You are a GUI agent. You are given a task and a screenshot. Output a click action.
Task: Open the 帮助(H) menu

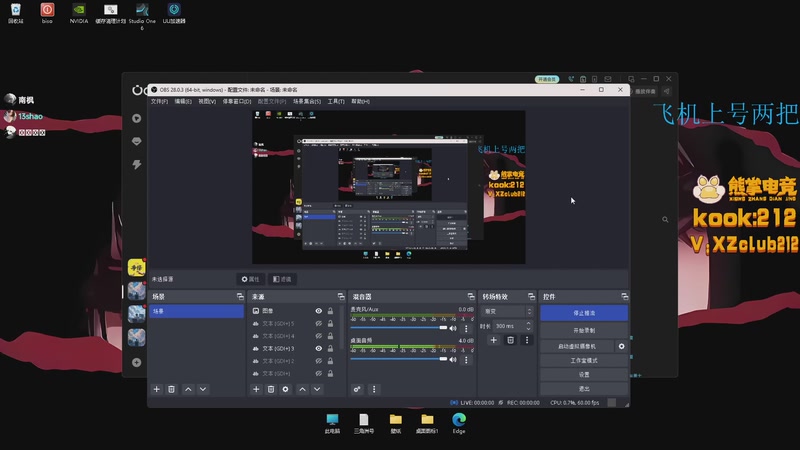(x=360, y=102)
